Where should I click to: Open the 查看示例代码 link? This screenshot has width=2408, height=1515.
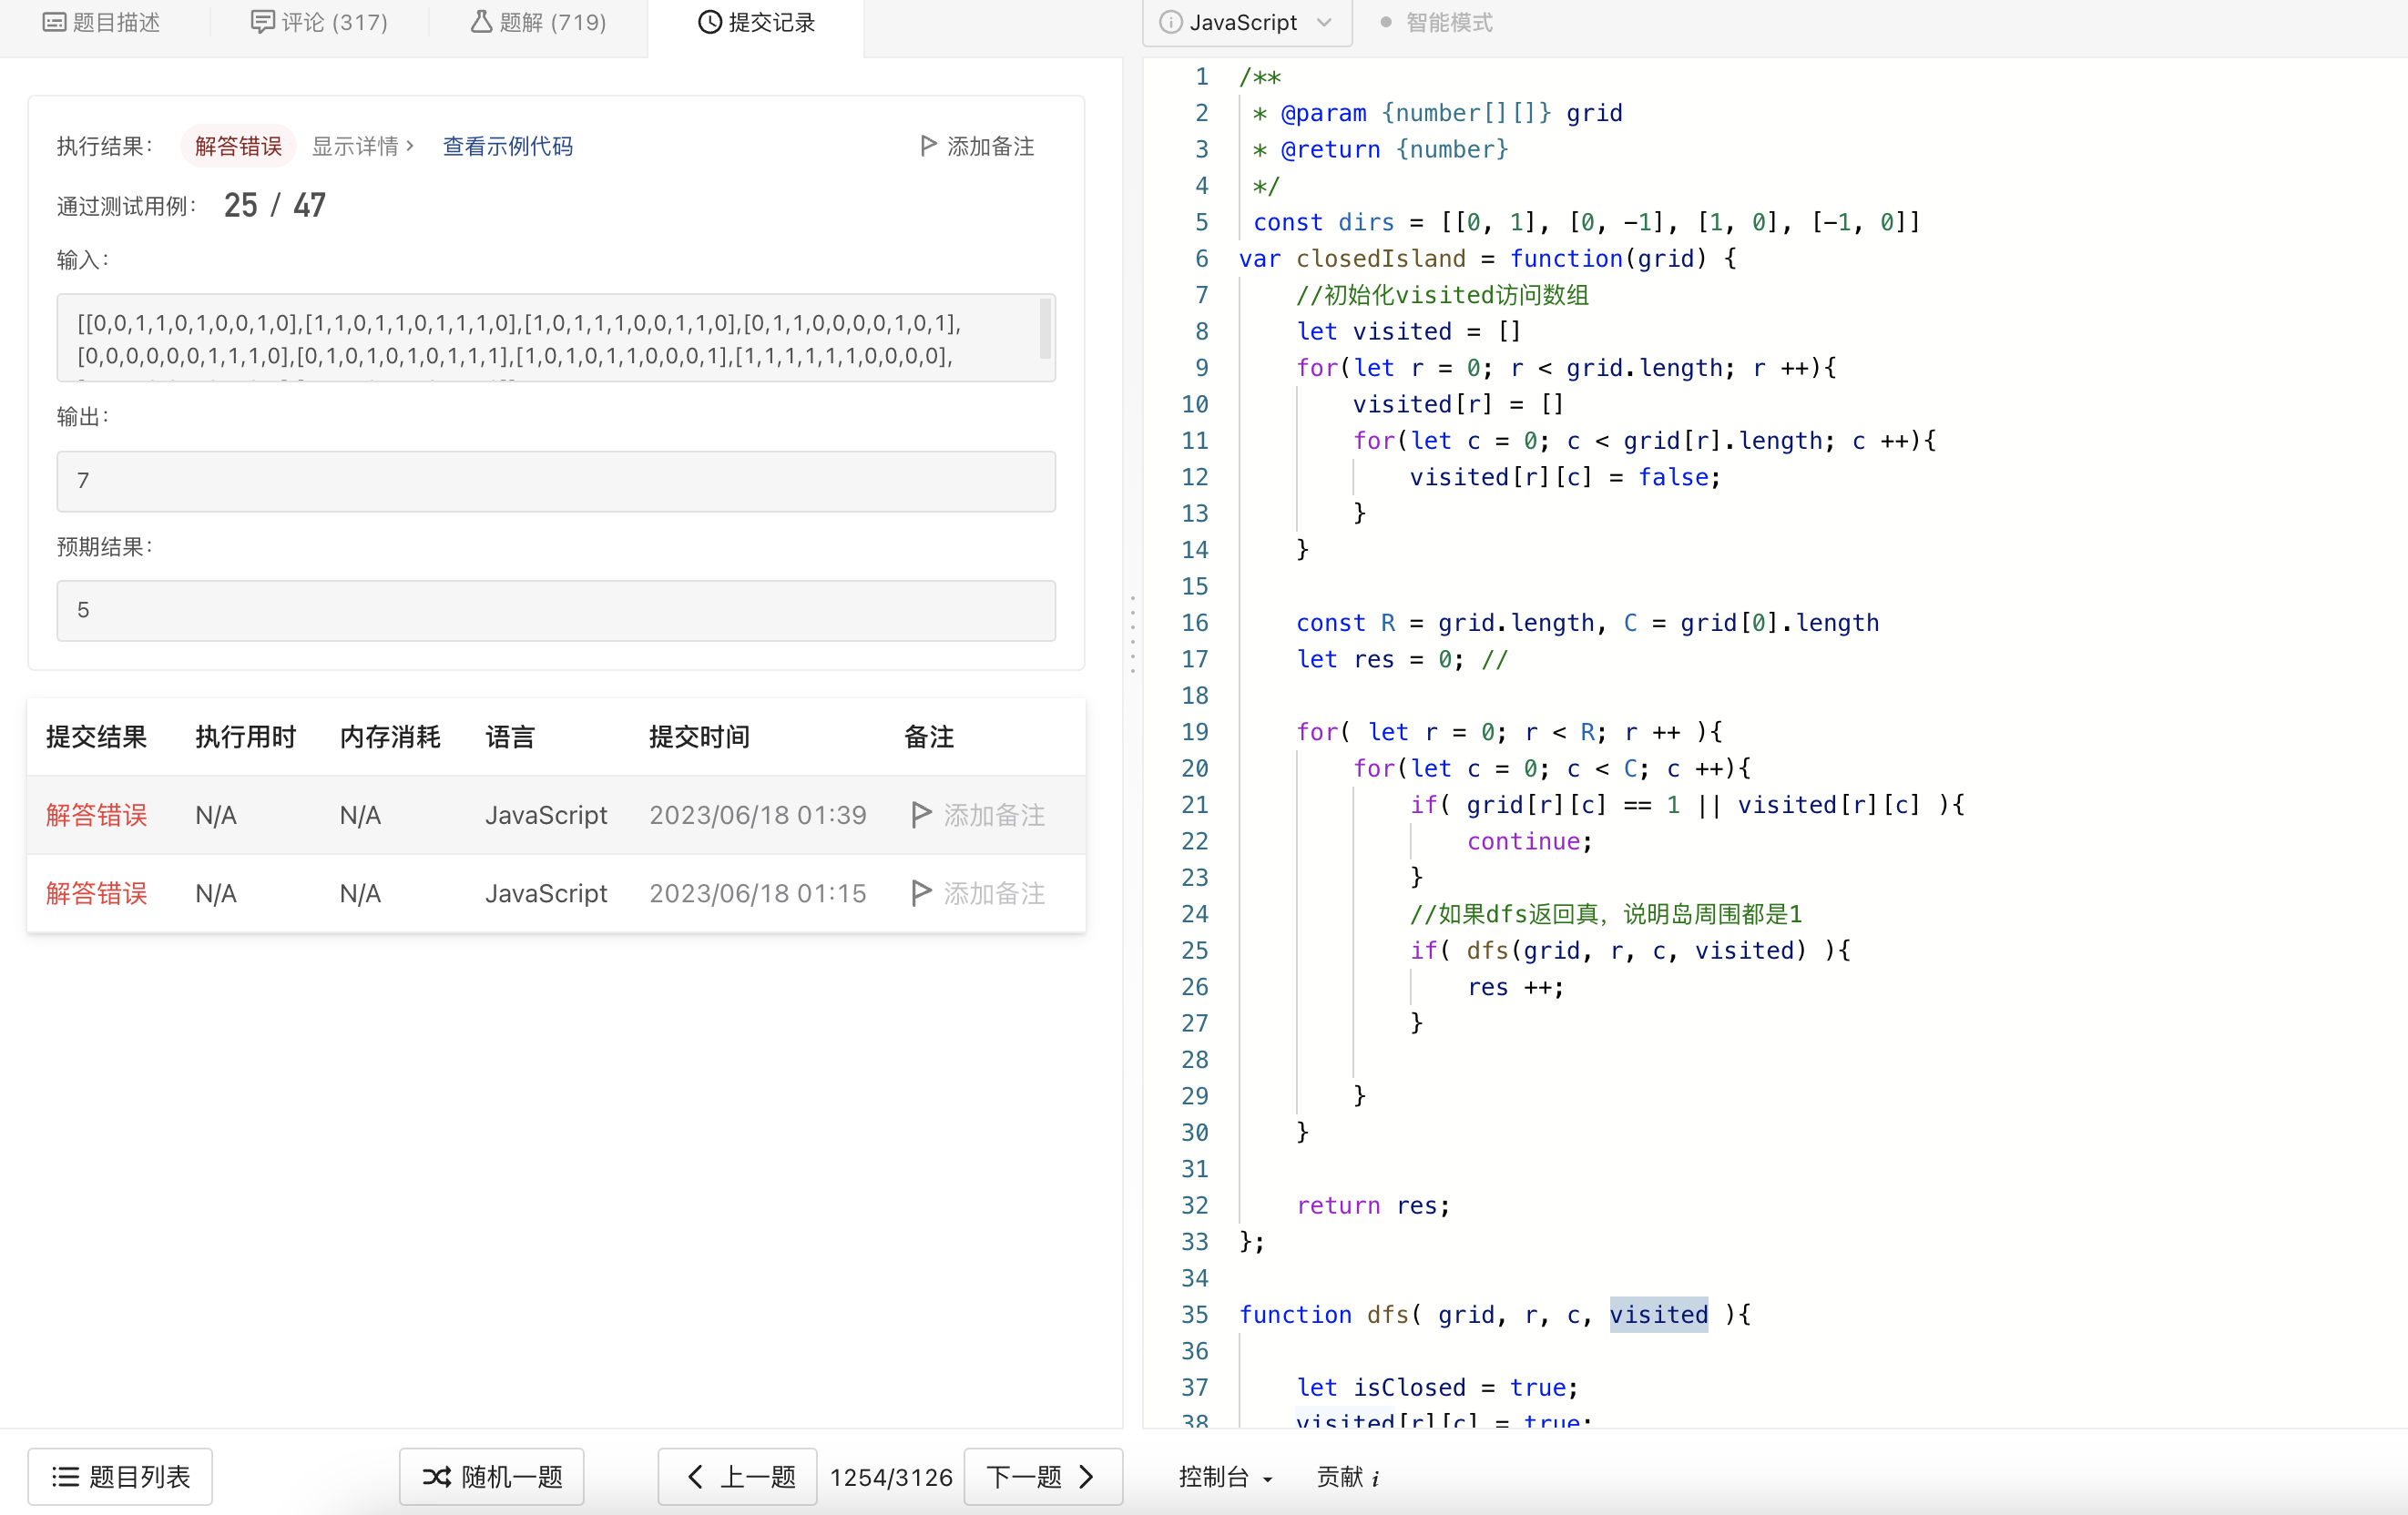point(508,146)
